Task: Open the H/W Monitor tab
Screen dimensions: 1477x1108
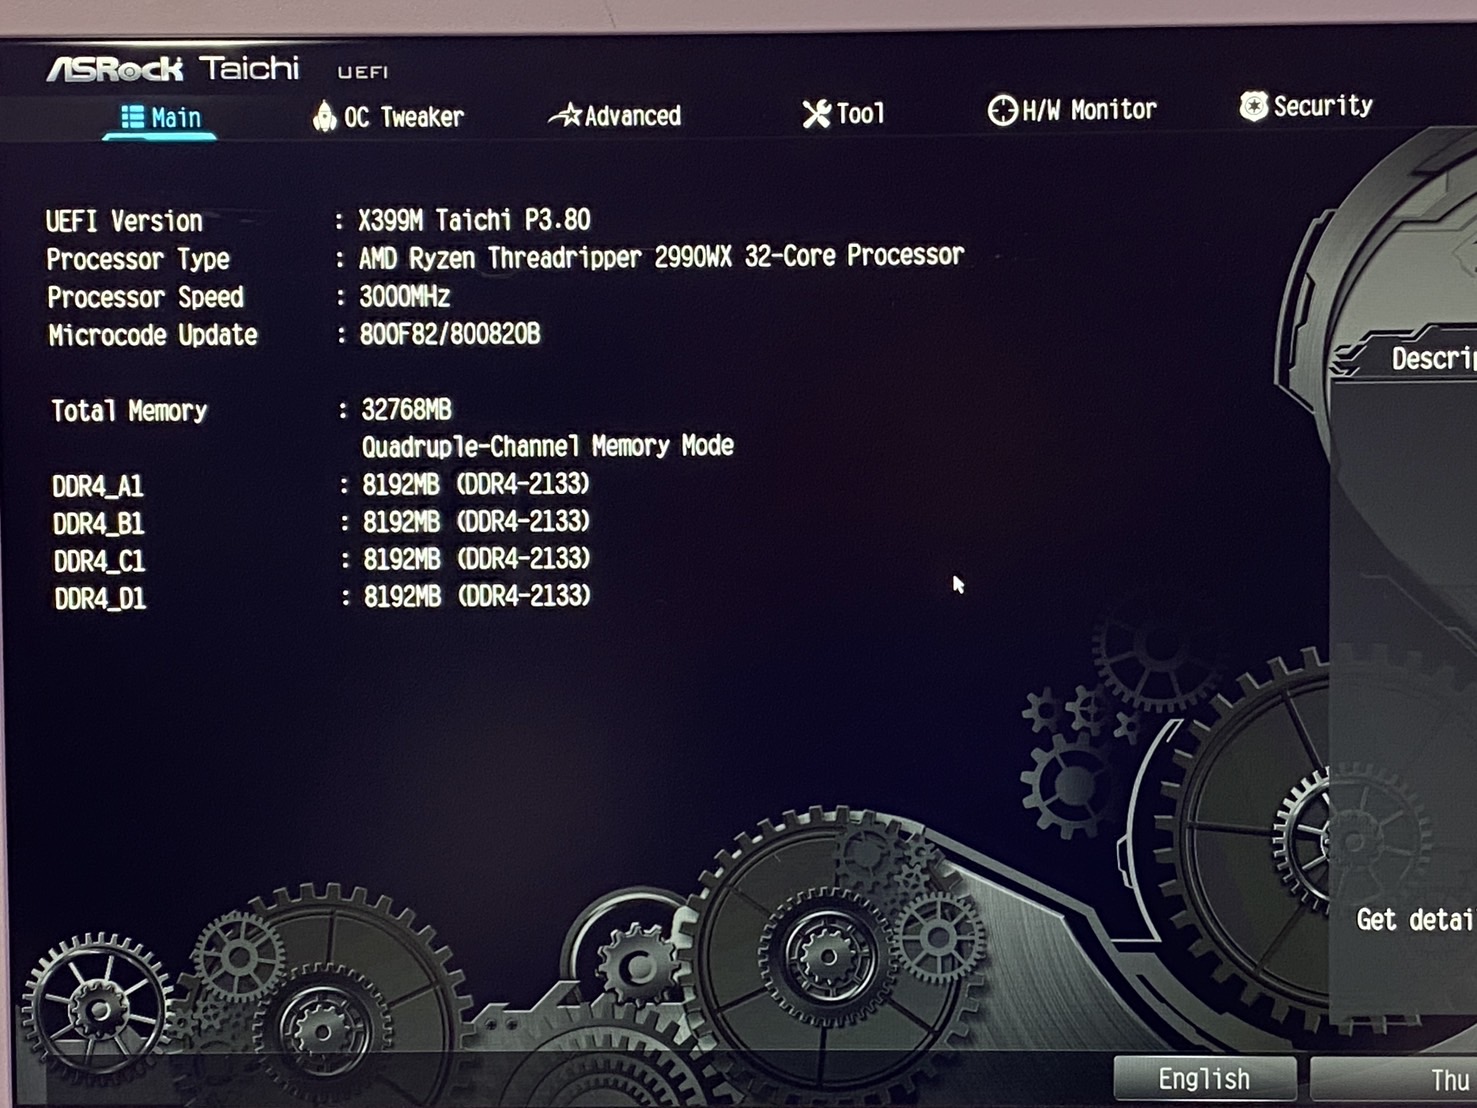Action: click(x=1072, y=109)
